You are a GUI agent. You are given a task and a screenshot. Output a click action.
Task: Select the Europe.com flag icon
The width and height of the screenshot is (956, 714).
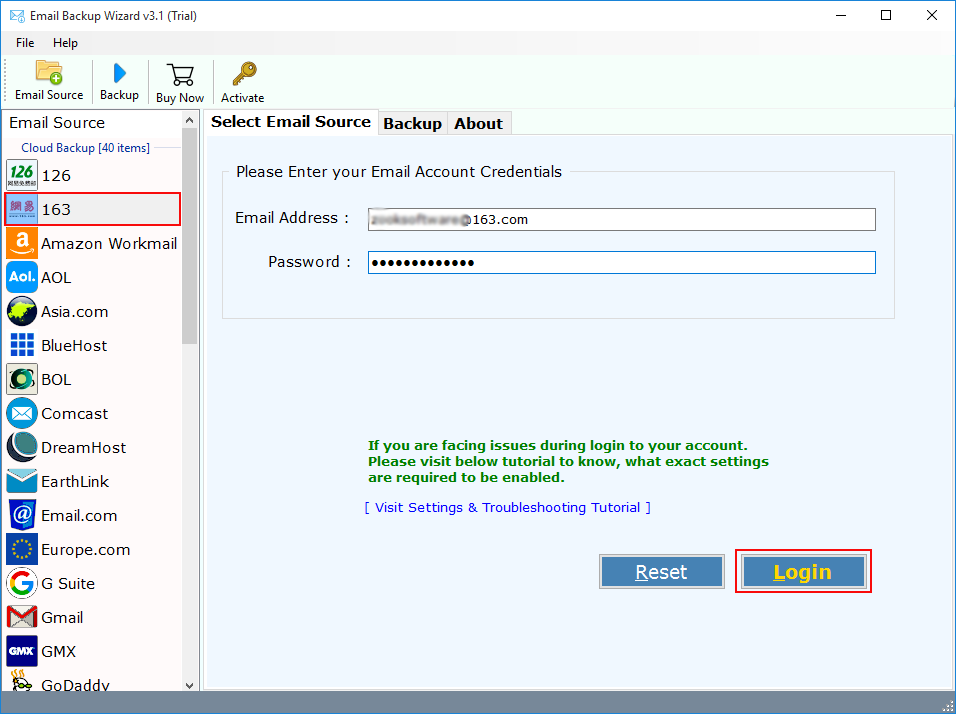tap(22, 549)
